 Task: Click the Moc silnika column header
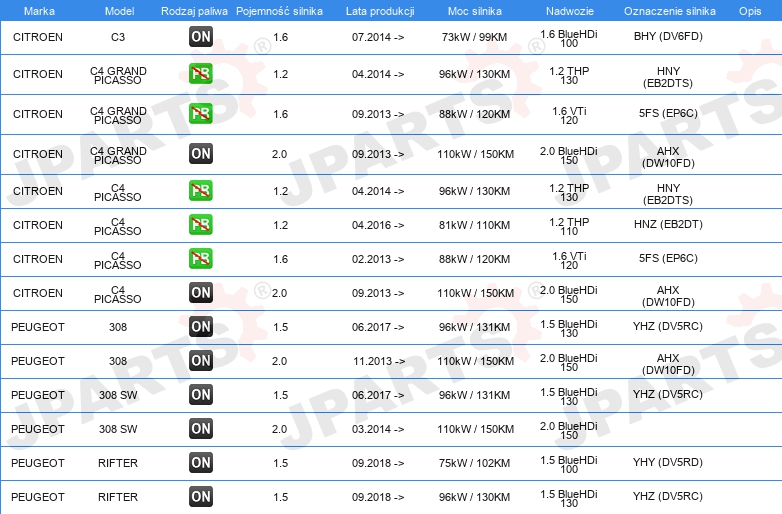click(x=475, y=11)
